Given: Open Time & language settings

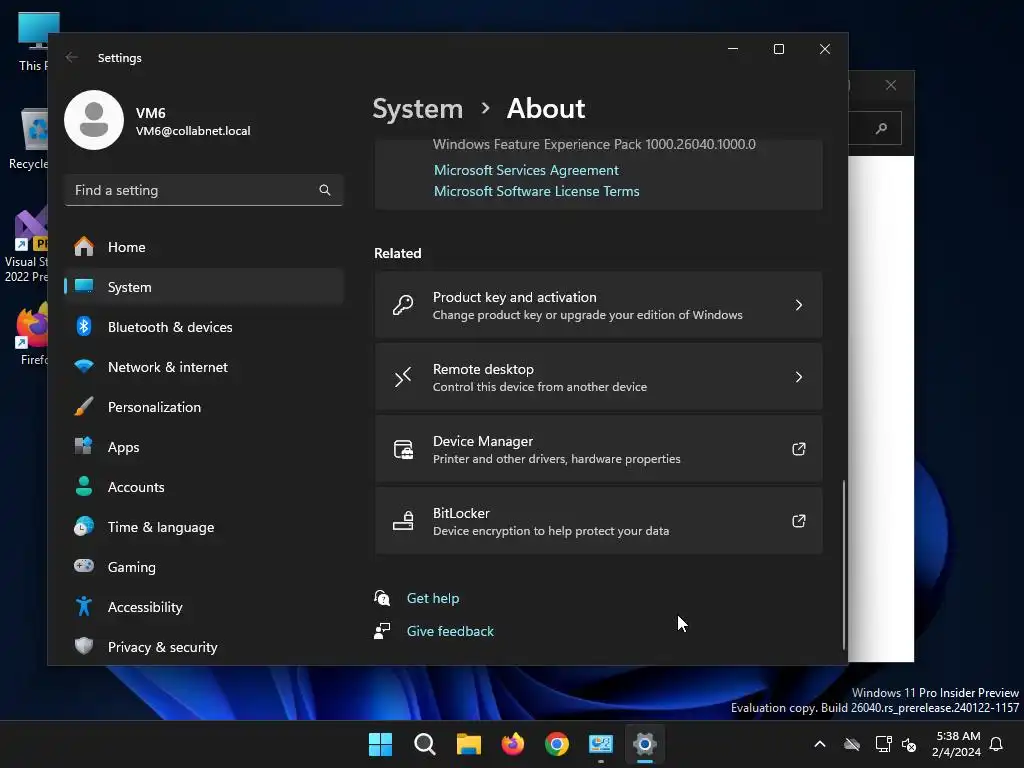Looking at the screenshot, I should [204, 527].
